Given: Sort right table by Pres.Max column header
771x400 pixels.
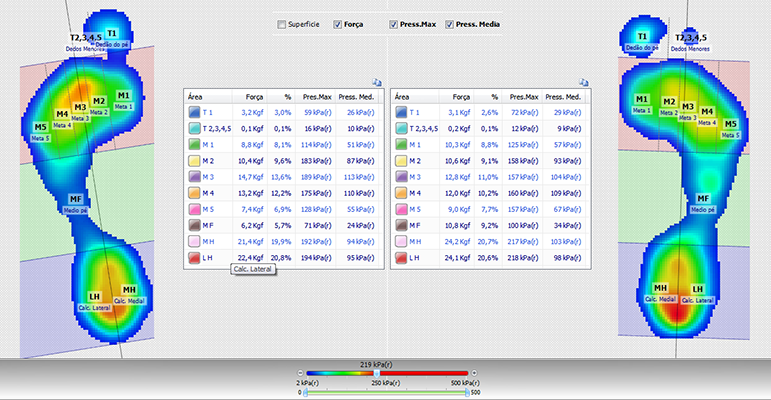Looking at the screenshot, I should pyautogui.click(x=524, y=97).
